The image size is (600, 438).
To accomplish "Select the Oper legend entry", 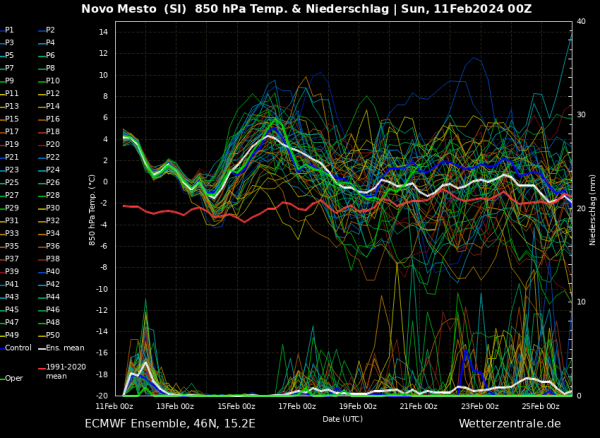I will 11,378.
